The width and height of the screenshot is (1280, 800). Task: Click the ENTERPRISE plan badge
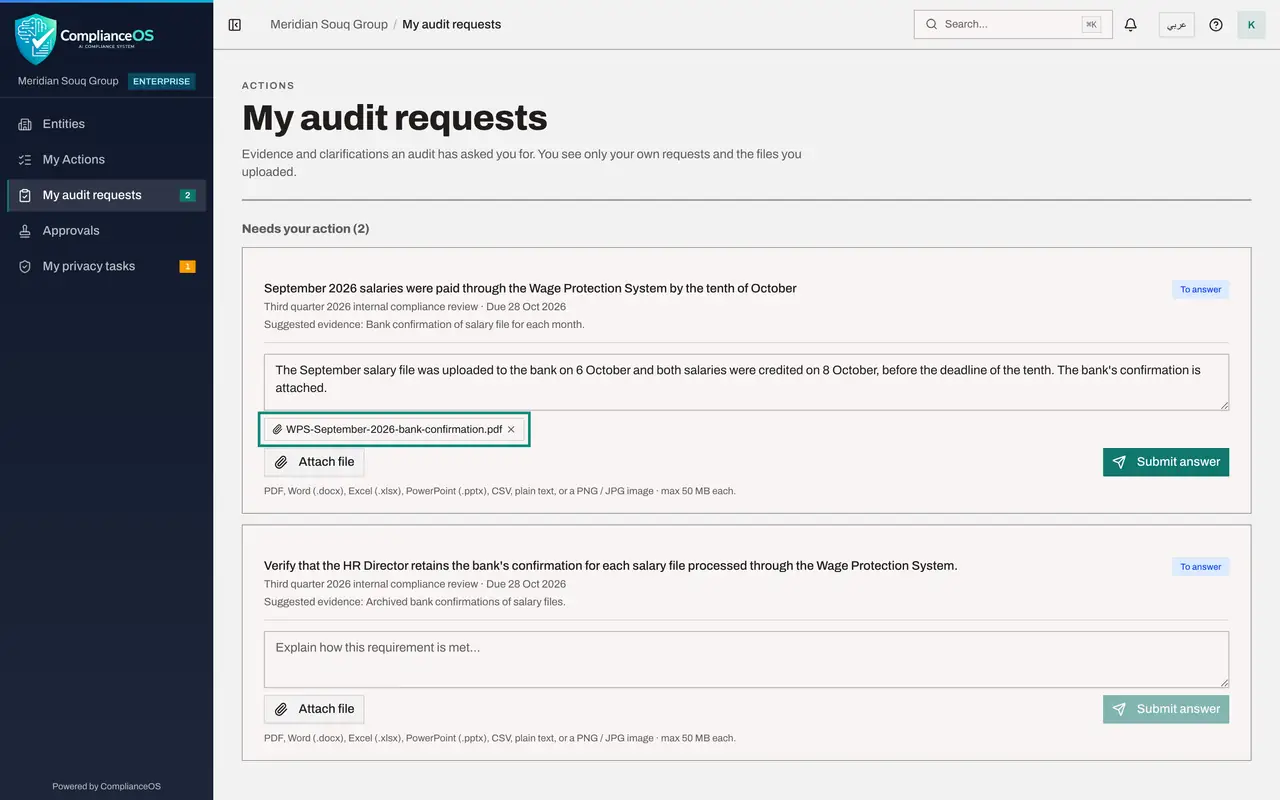(x=161, y=81)
